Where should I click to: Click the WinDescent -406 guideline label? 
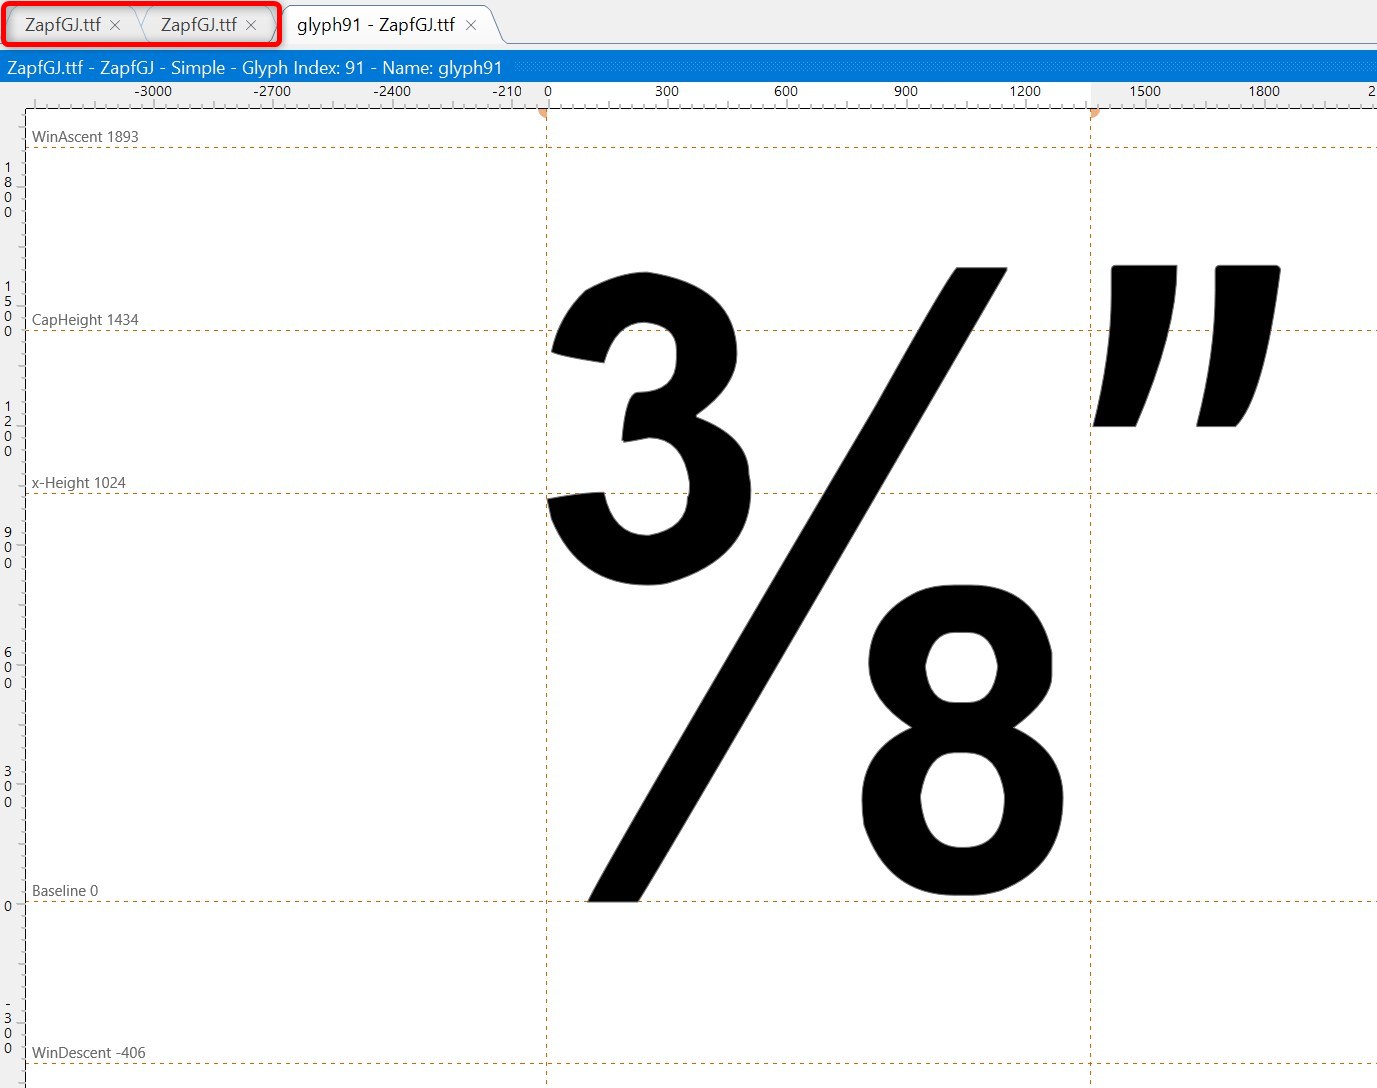tap(89, 1053)
